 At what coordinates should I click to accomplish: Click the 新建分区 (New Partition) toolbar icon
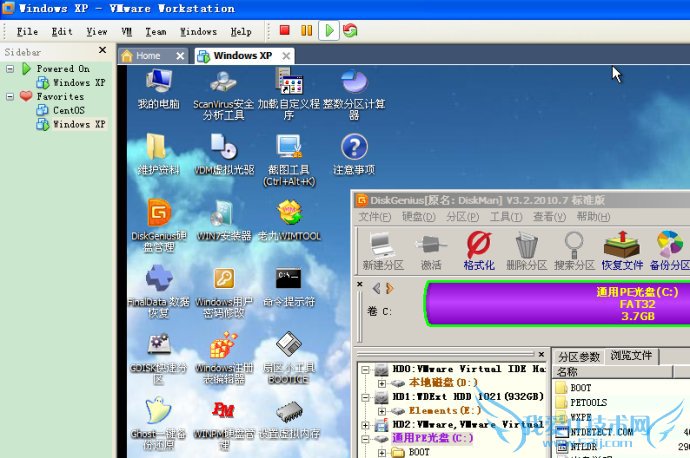click(x=382, y=250)
